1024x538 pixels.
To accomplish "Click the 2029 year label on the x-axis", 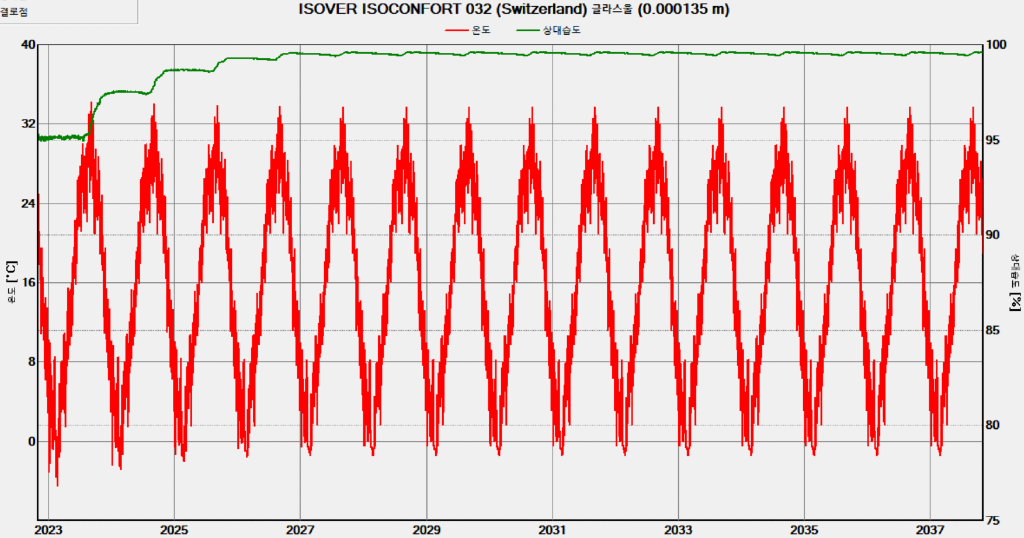I will (x=426, y=529).
